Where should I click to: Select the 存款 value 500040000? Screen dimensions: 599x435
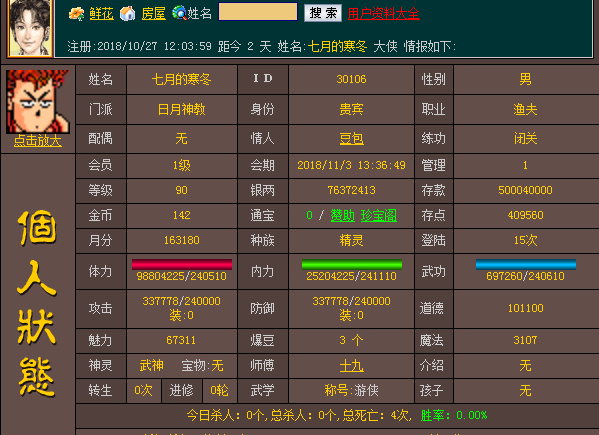[x=526, y=190]
